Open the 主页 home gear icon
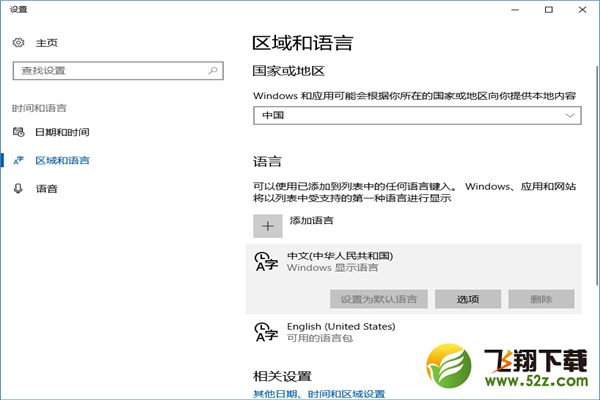 18,42
